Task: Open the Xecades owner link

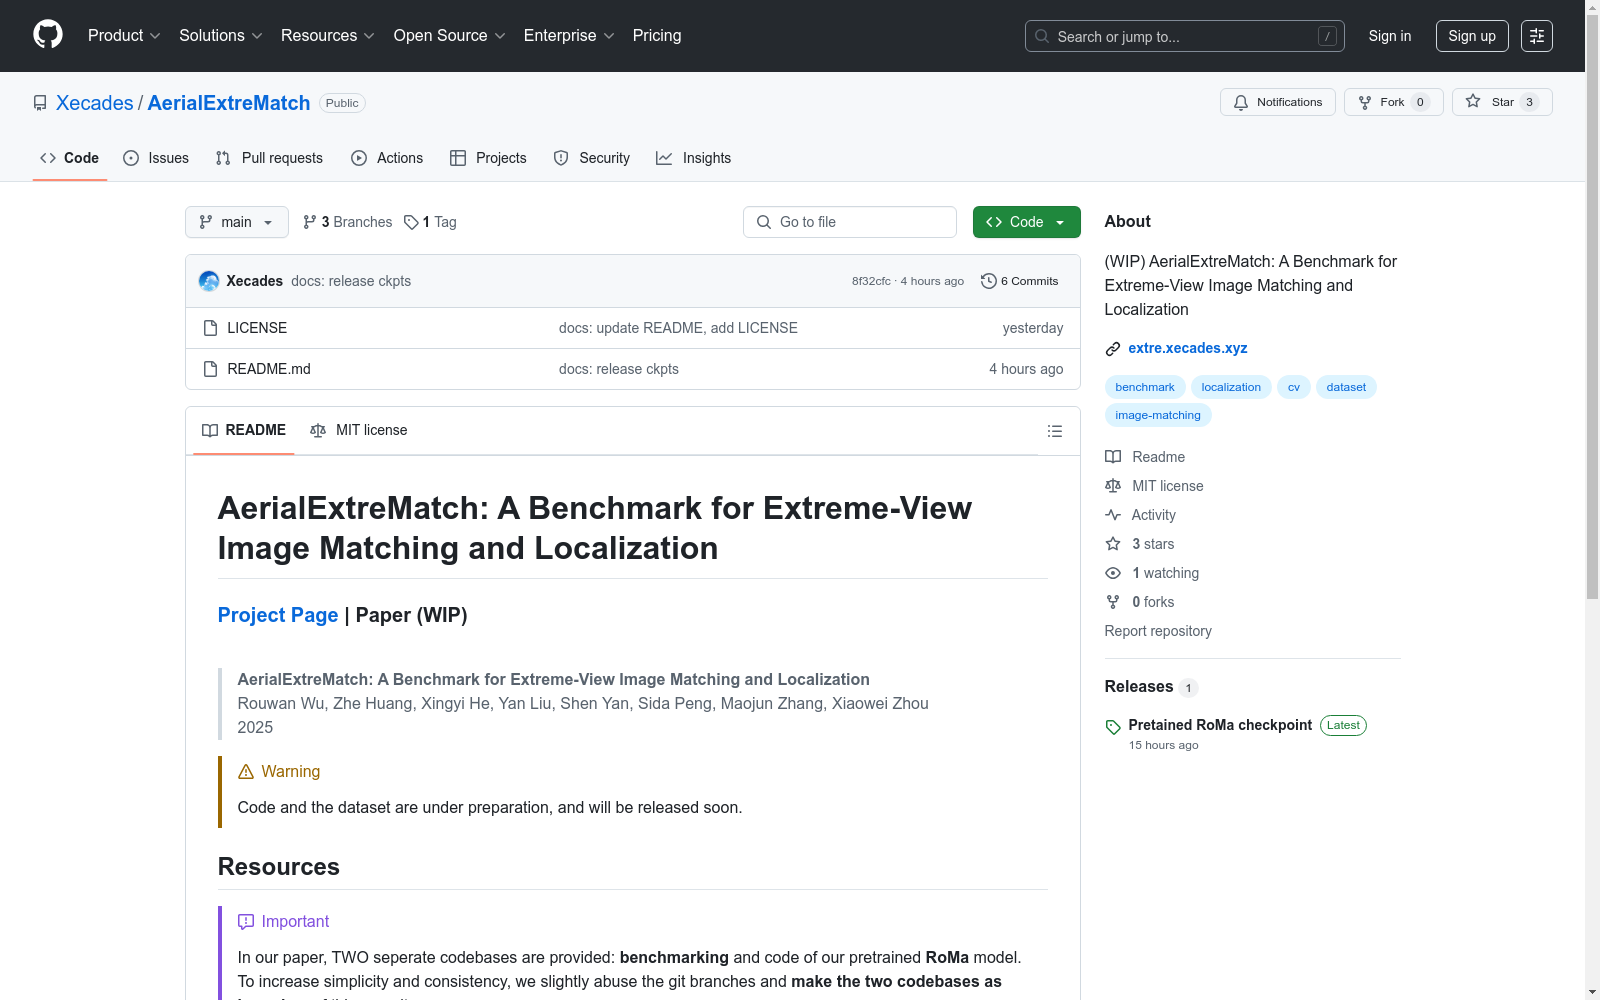Action: (x=95, y=103)
